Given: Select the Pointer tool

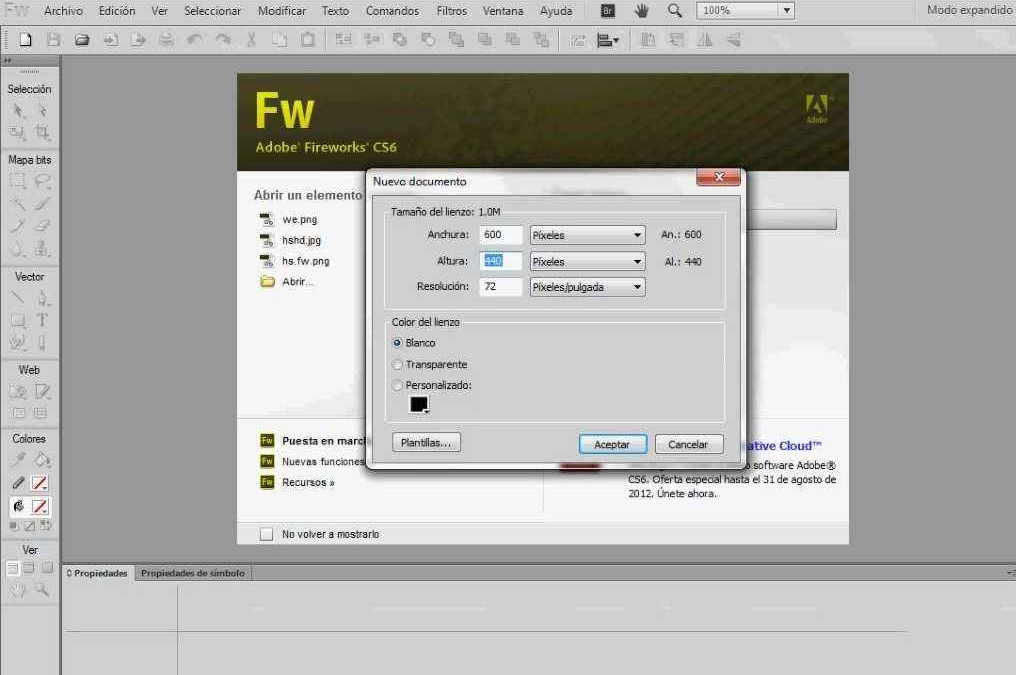Looking at the screenshot, I should 18,111.
